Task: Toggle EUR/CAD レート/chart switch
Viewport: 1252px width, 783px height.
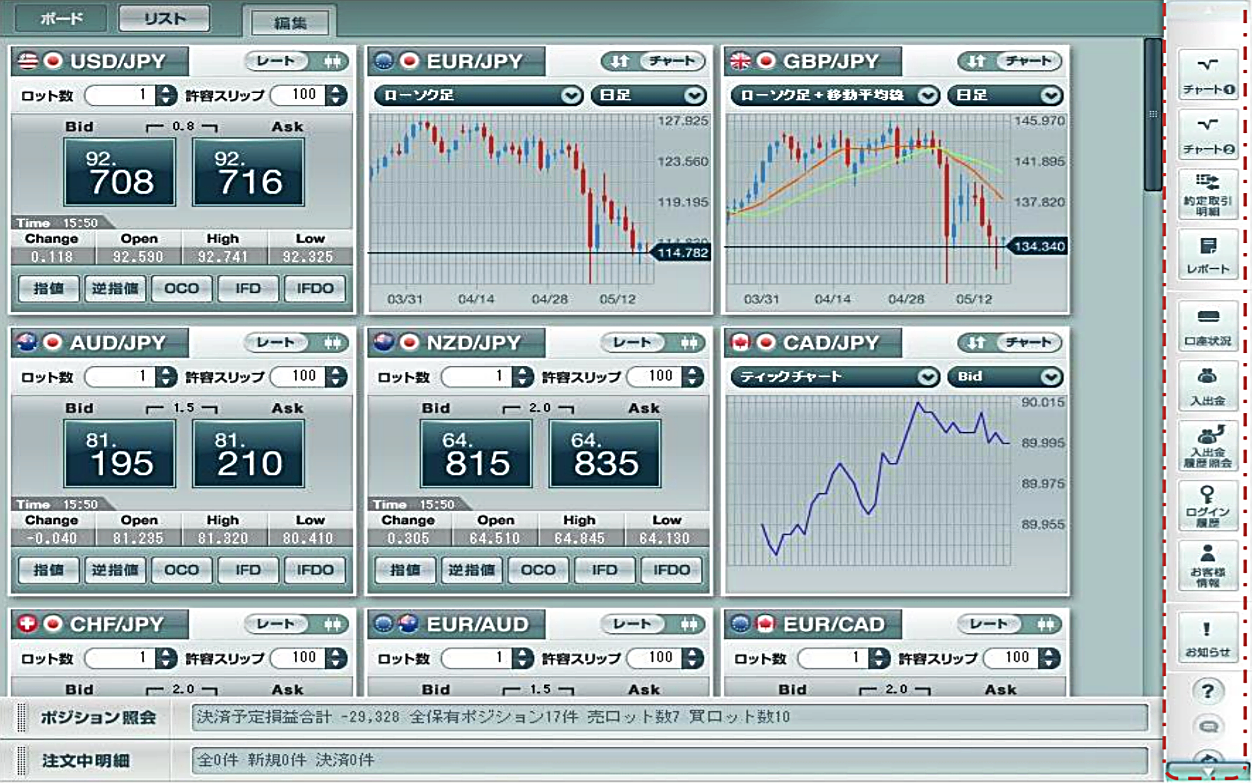Action: point(1009,624)
